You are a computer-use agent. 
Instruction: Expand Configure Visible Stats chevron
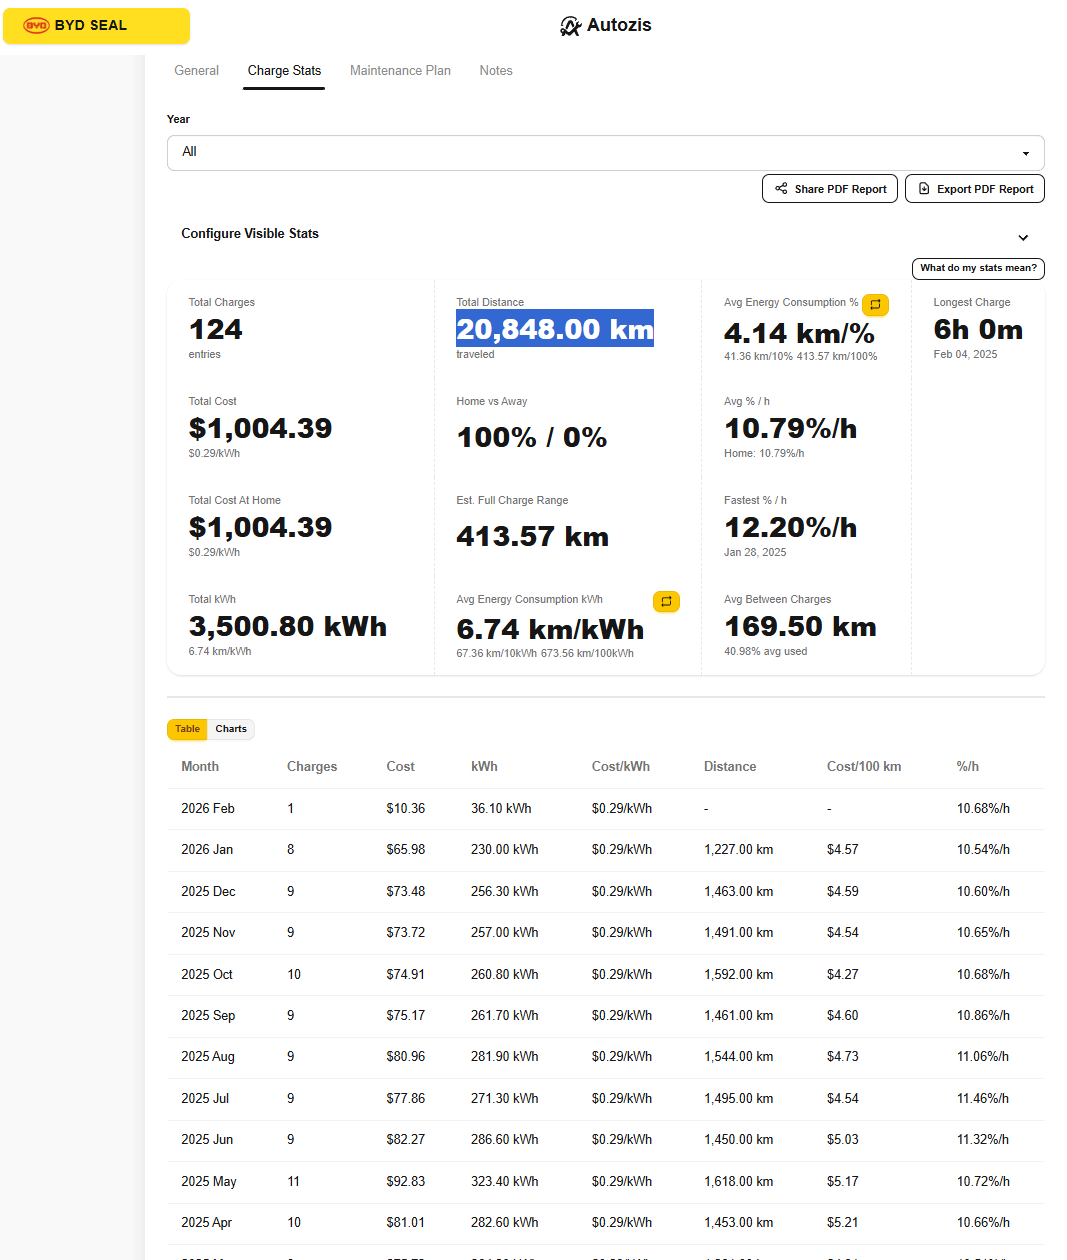tap(1023, 238)
